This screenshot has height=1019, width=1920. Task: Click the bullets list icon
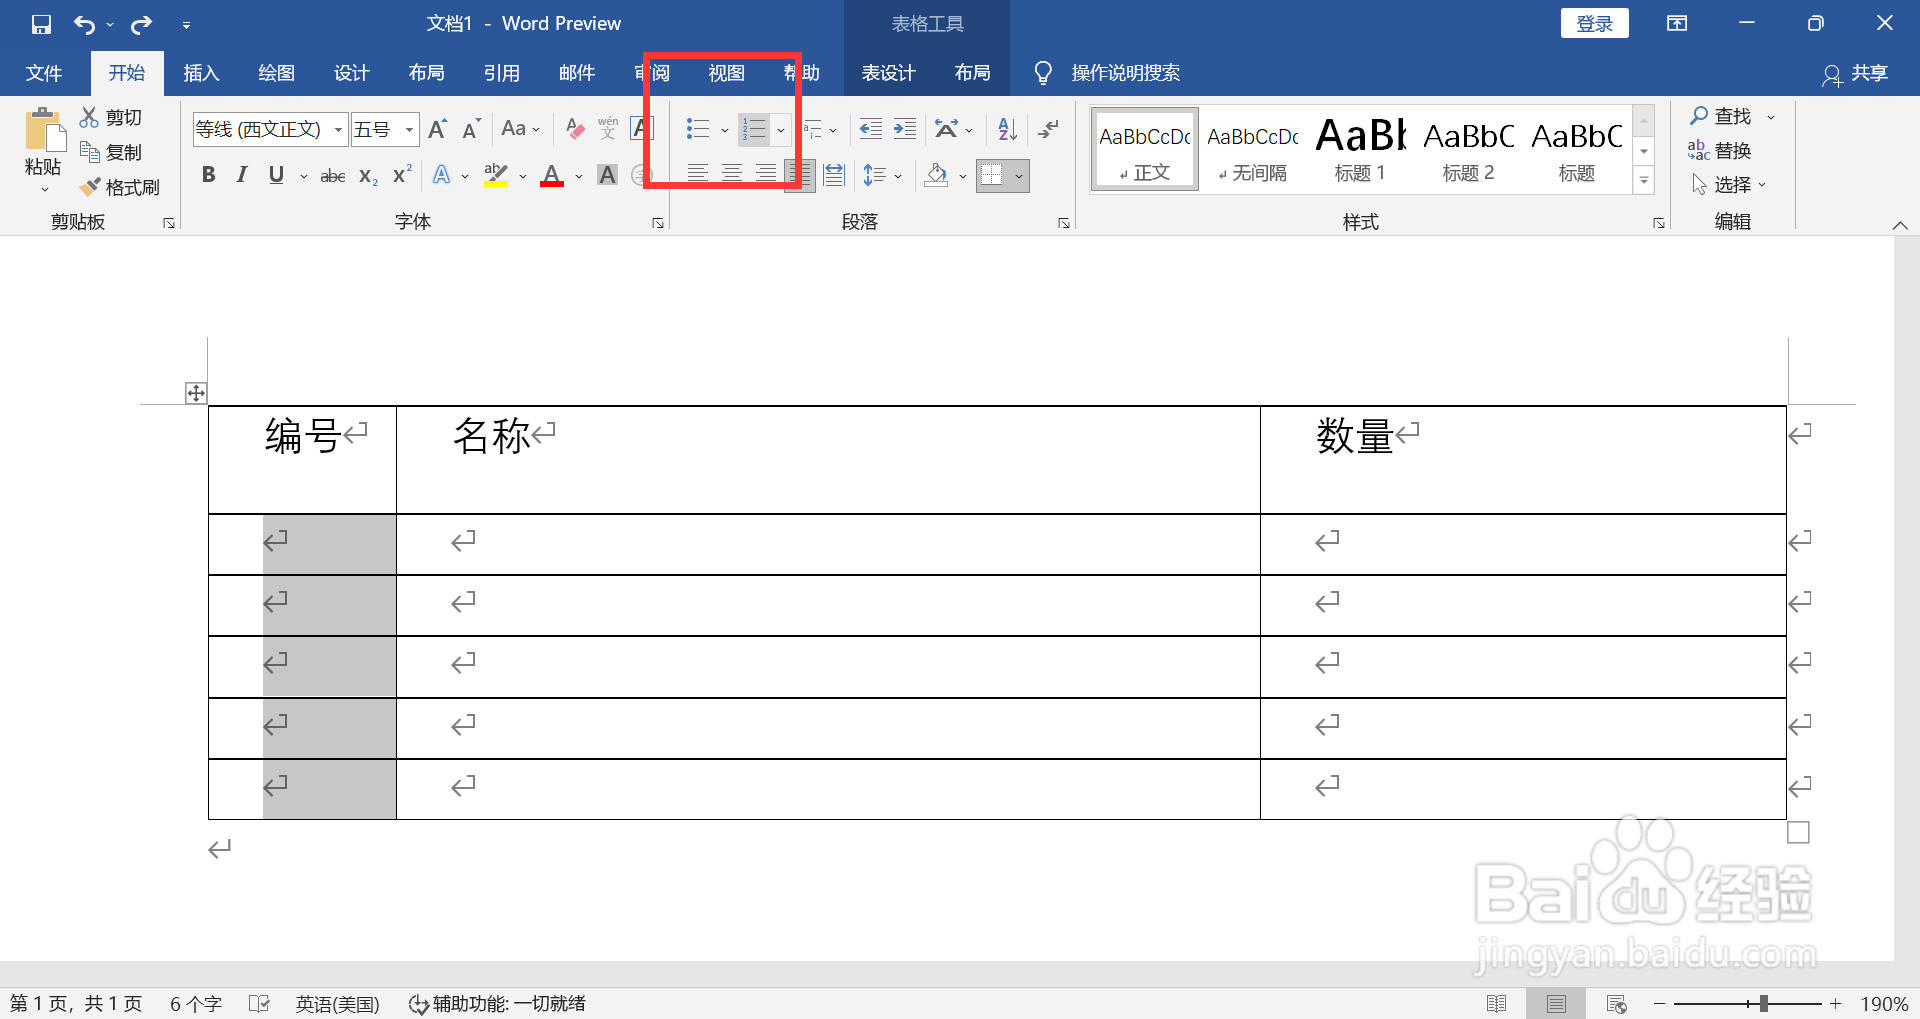pyautogui.click(x=697, y=128)
